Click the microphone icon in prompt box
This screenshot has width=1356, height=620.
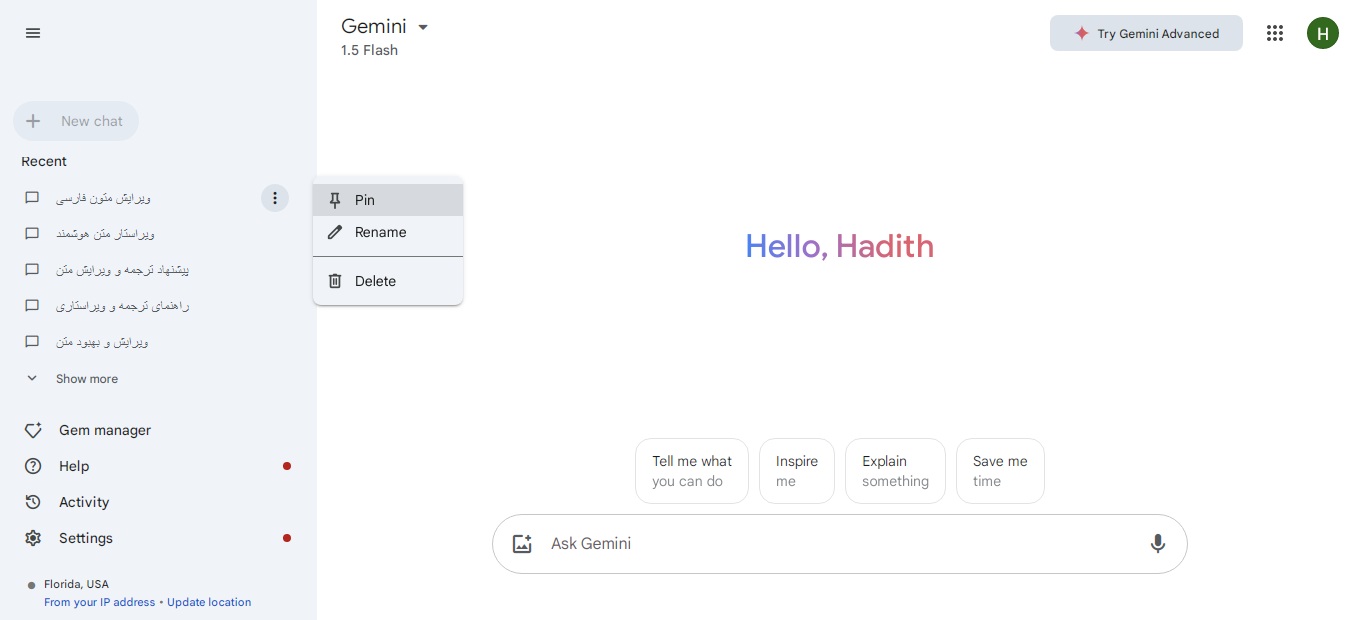pyautogui.click(x=1157, y=544)
